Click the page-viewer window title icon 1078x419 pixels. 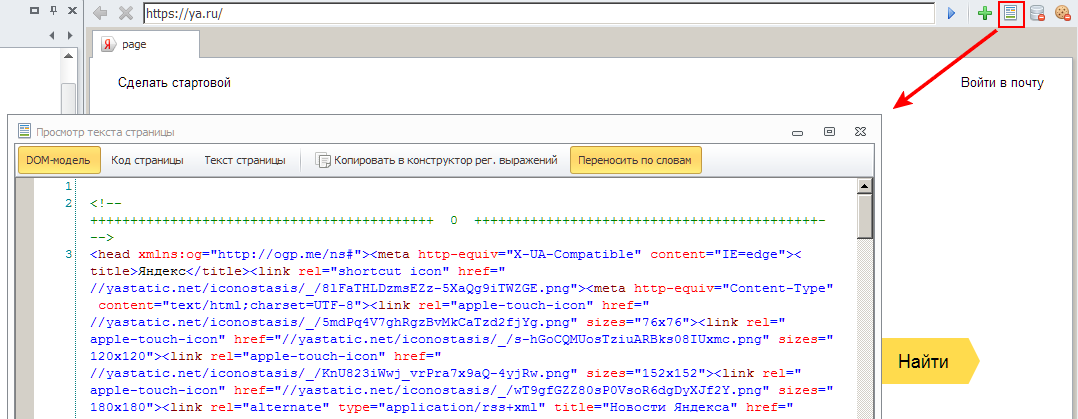coord(25,131)
